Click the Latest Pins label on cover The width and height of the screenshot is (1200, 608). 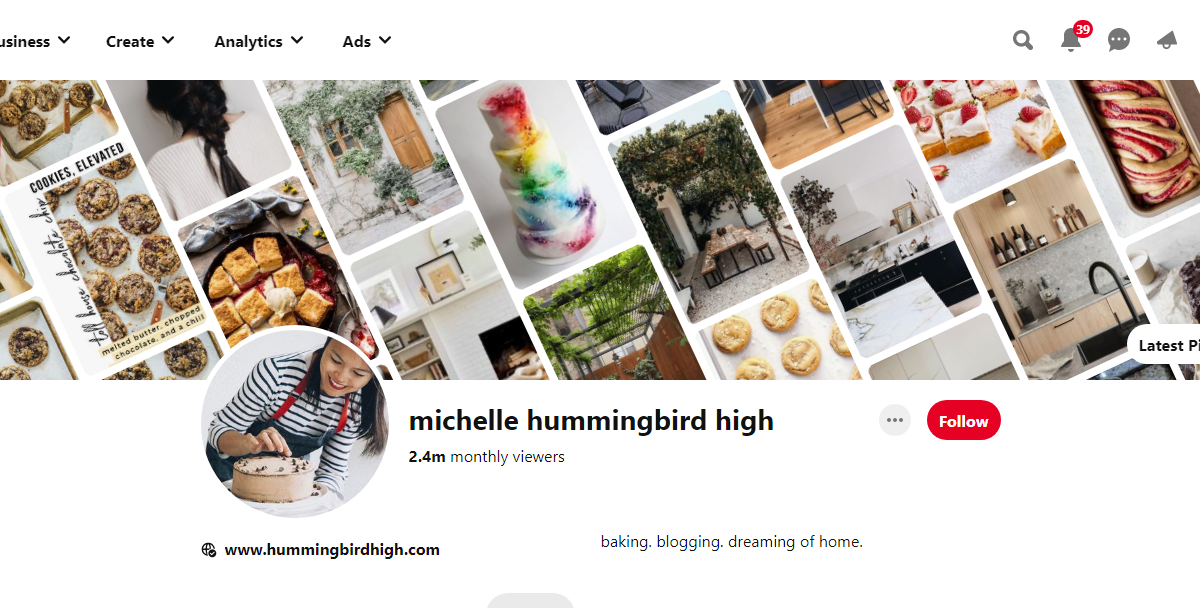1164,345
